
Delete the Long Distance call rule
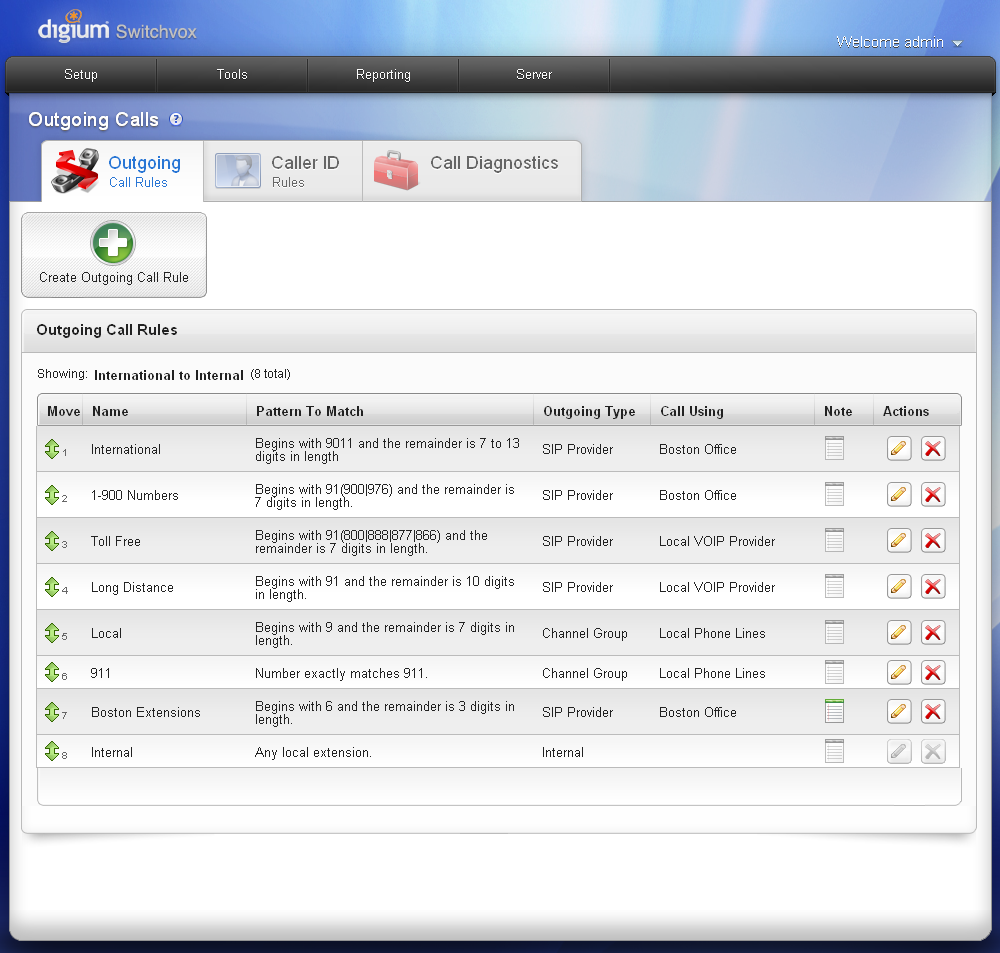pyautogui.click(x=933, y=587)
